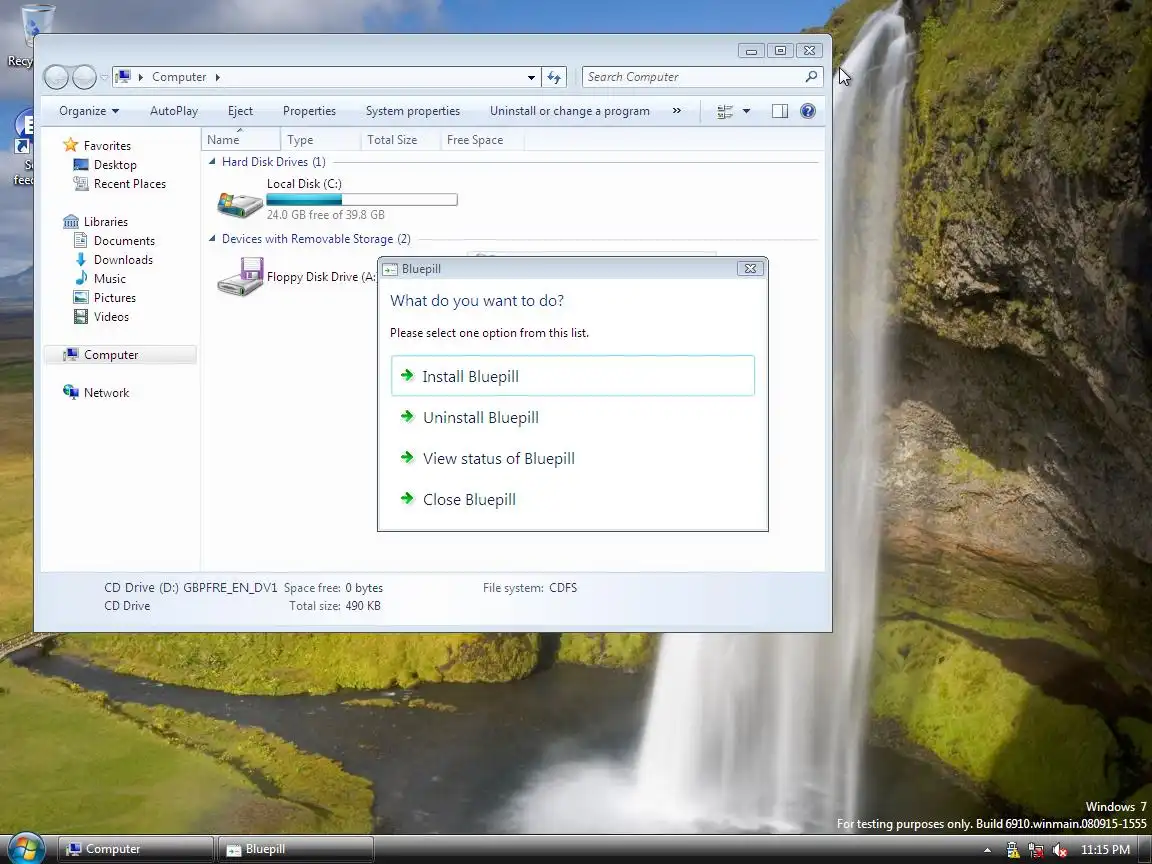Click Eject in the toolbar
1152x864 pixels.
(240, 111)
